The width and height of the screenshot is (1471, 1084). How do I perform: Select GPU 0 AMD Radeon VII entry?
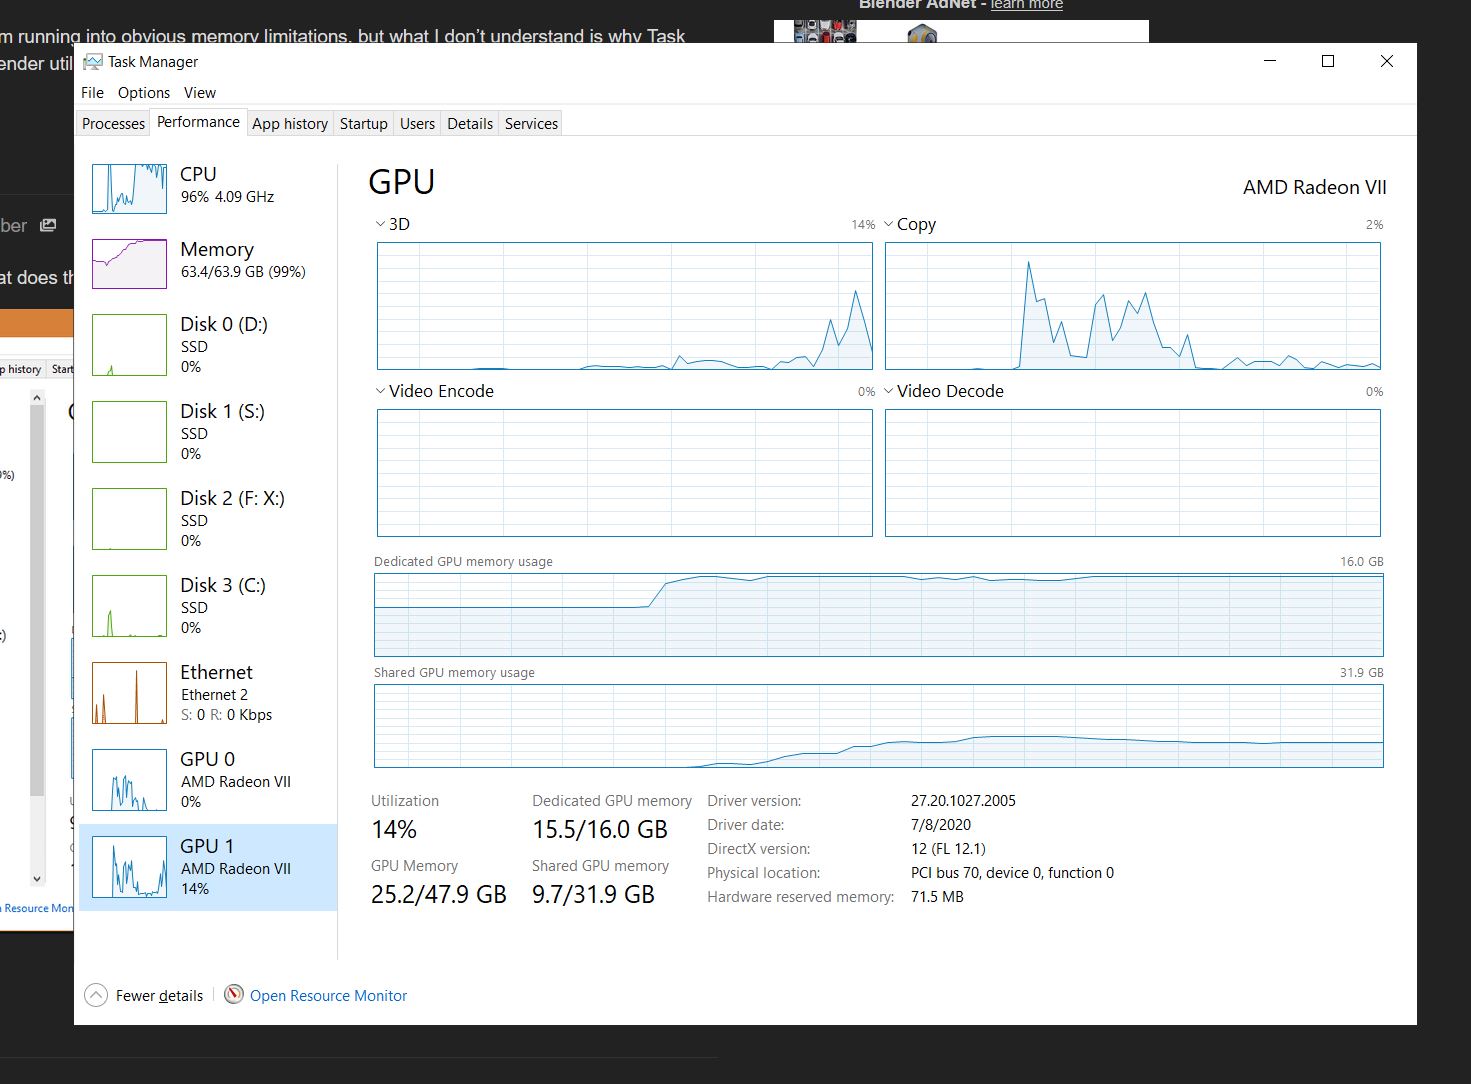(208, 780)
